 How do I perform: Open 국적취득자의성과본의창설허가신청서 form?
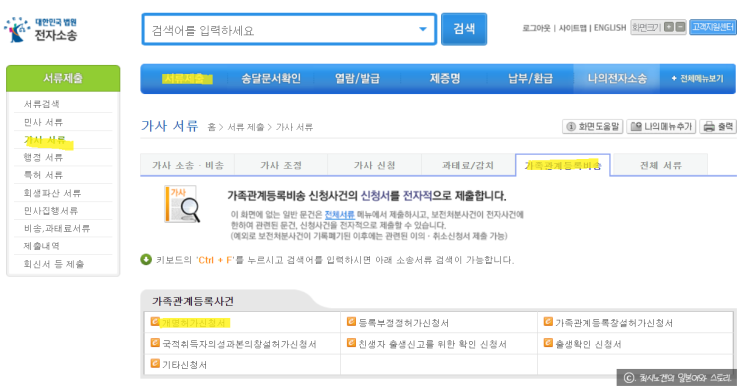click(239, 344)
